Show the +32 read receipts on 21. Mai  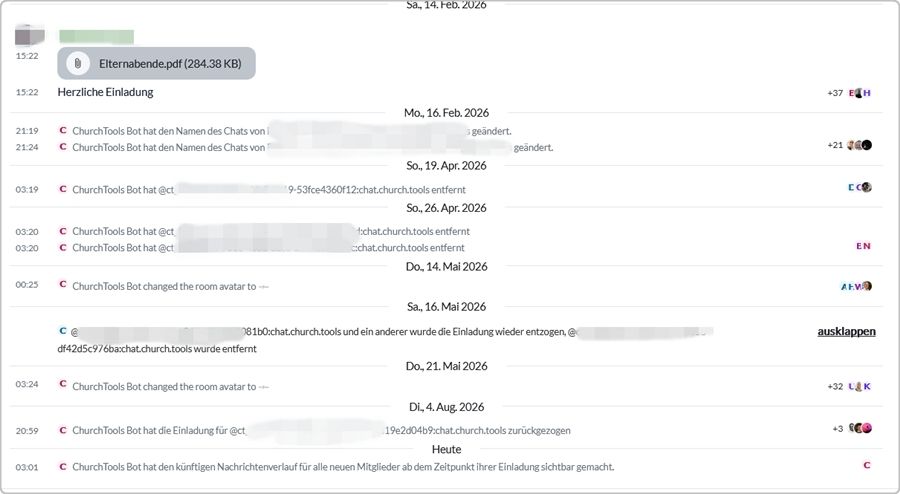point(835,387)
